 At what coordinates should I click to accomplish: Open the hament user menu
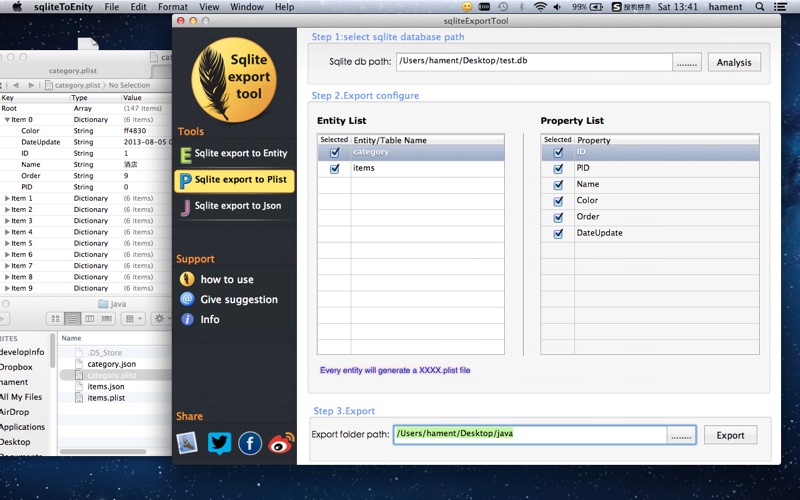[x=725, y=7]
